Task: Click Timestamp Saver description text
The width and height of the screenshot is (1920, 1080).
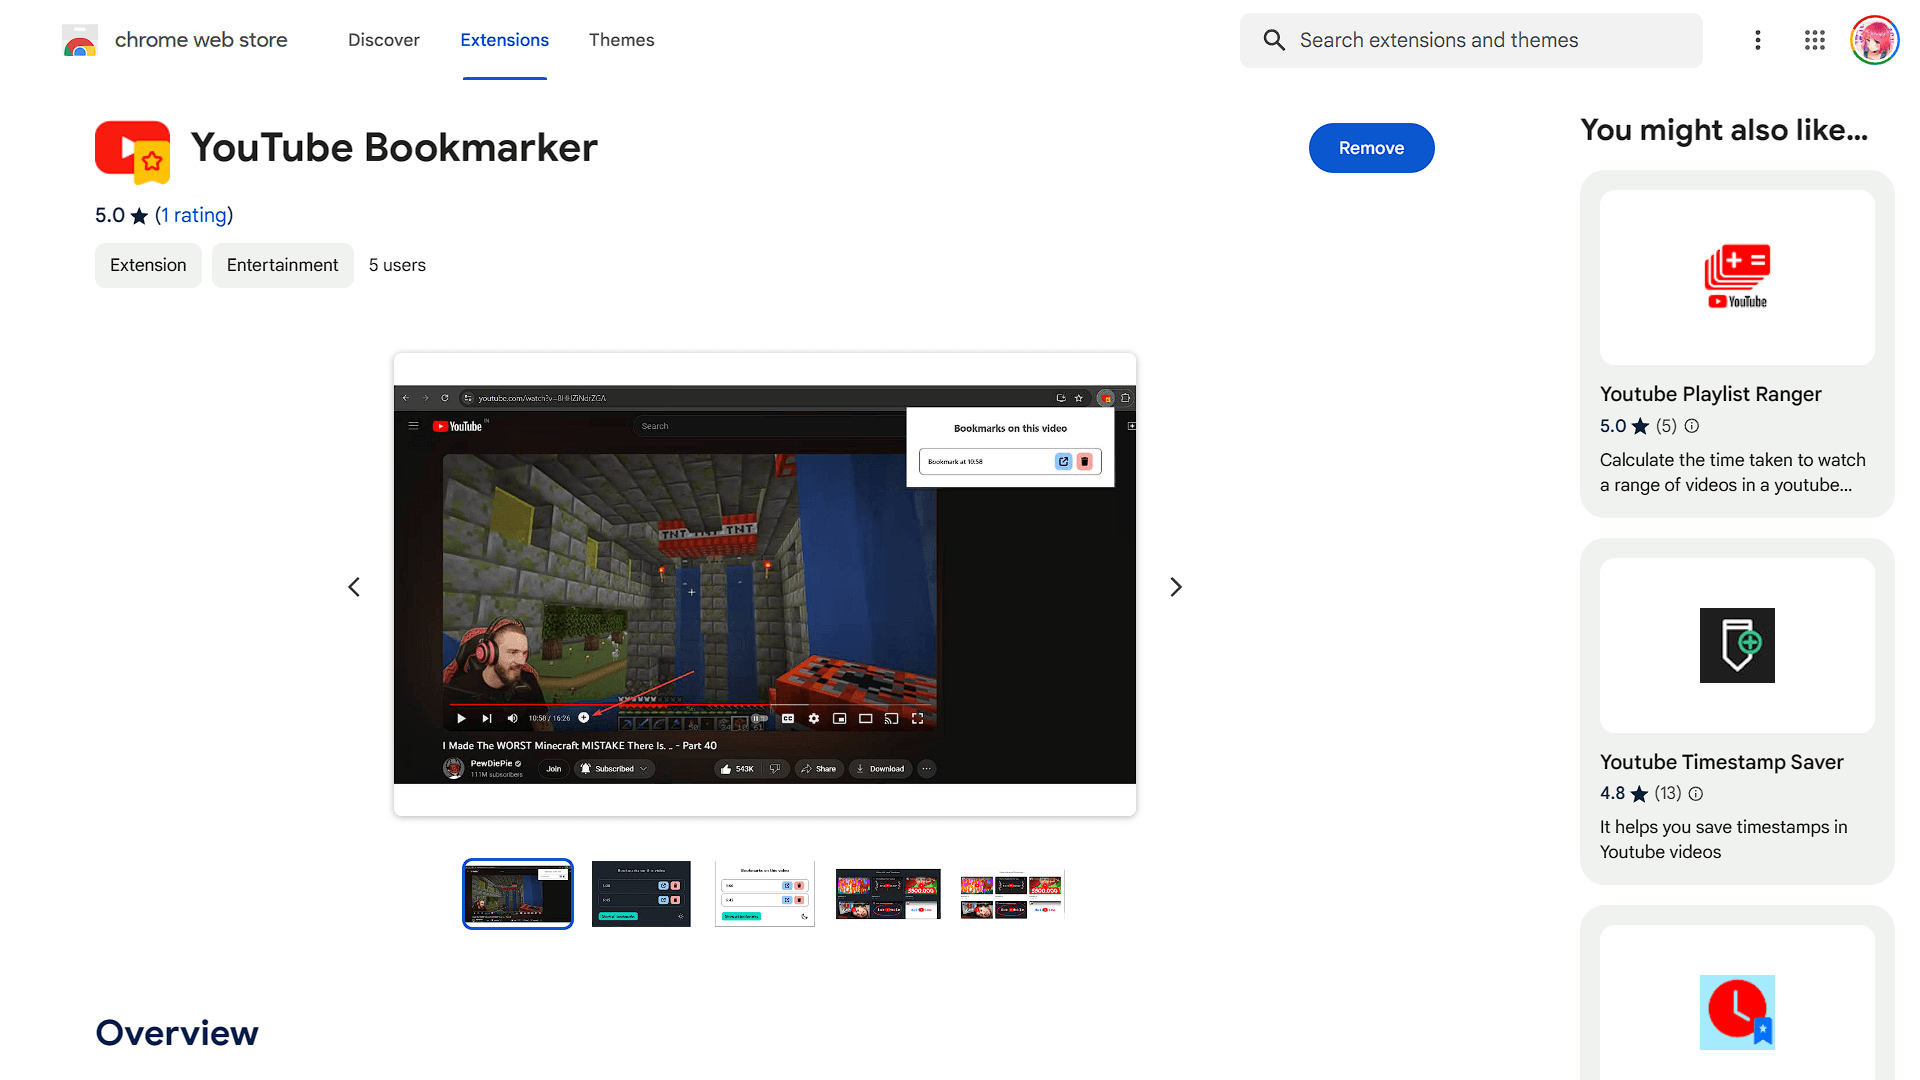Action: click(x=1723, y=839)
